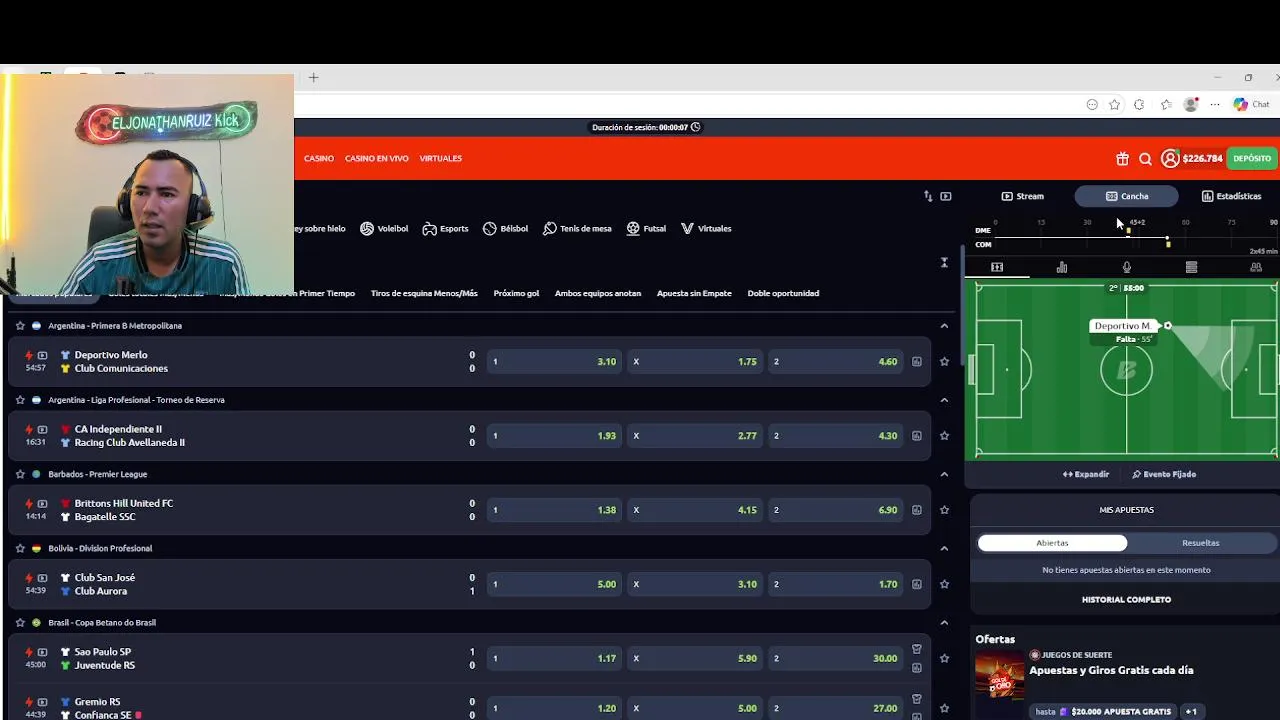1280x720 pixels.
Task: Collapse Argentina Primera B Metropolitana section
Action: click(944, 325)
